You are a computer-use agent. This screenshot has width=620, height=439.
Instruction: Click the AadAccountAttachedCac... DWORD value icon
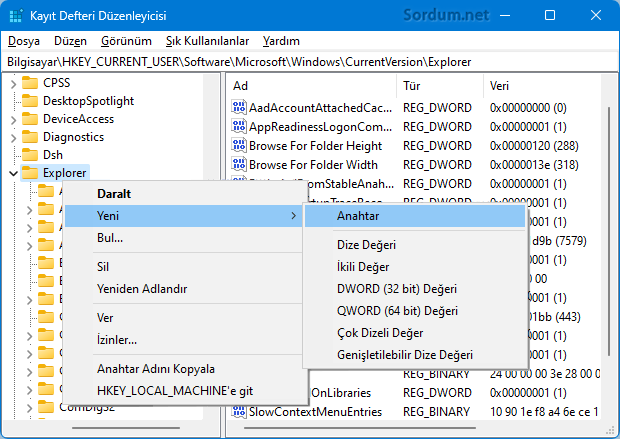(x=239, y=108)
